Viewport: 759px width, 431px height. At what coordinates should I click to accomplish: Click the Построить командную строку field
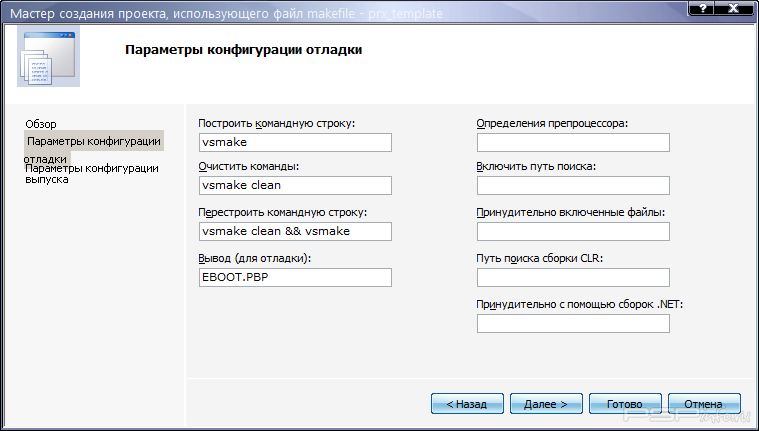294,142
